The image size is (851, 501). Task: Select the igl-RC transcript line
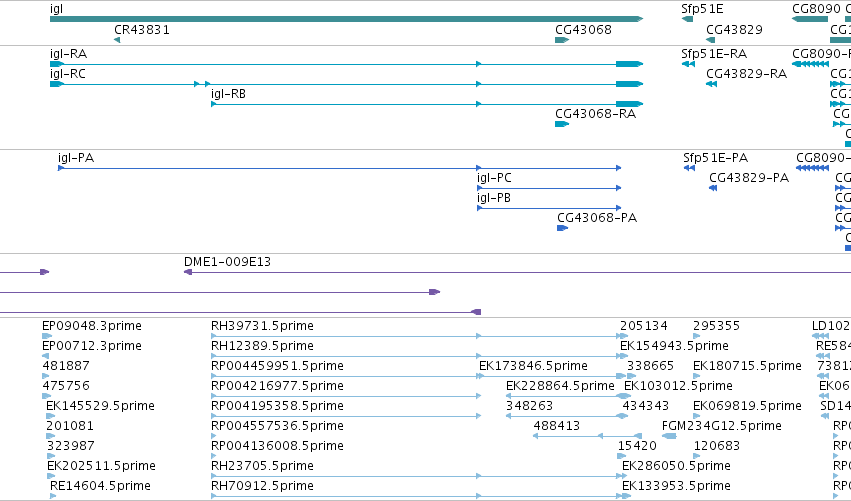click(x=346, y=84)
